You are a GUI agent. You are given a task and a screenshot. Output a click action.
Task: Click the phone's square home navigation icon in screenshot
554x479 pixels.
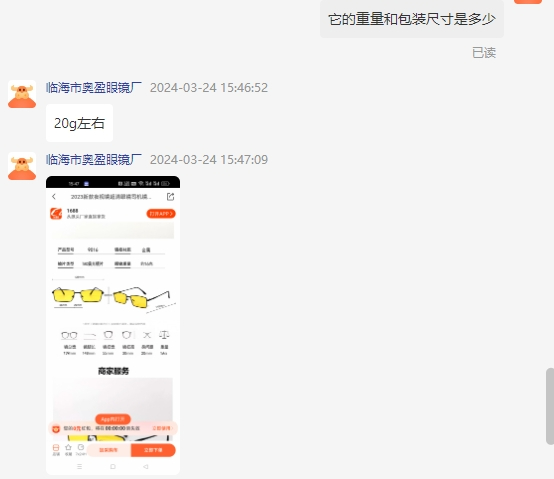point(113,467)
